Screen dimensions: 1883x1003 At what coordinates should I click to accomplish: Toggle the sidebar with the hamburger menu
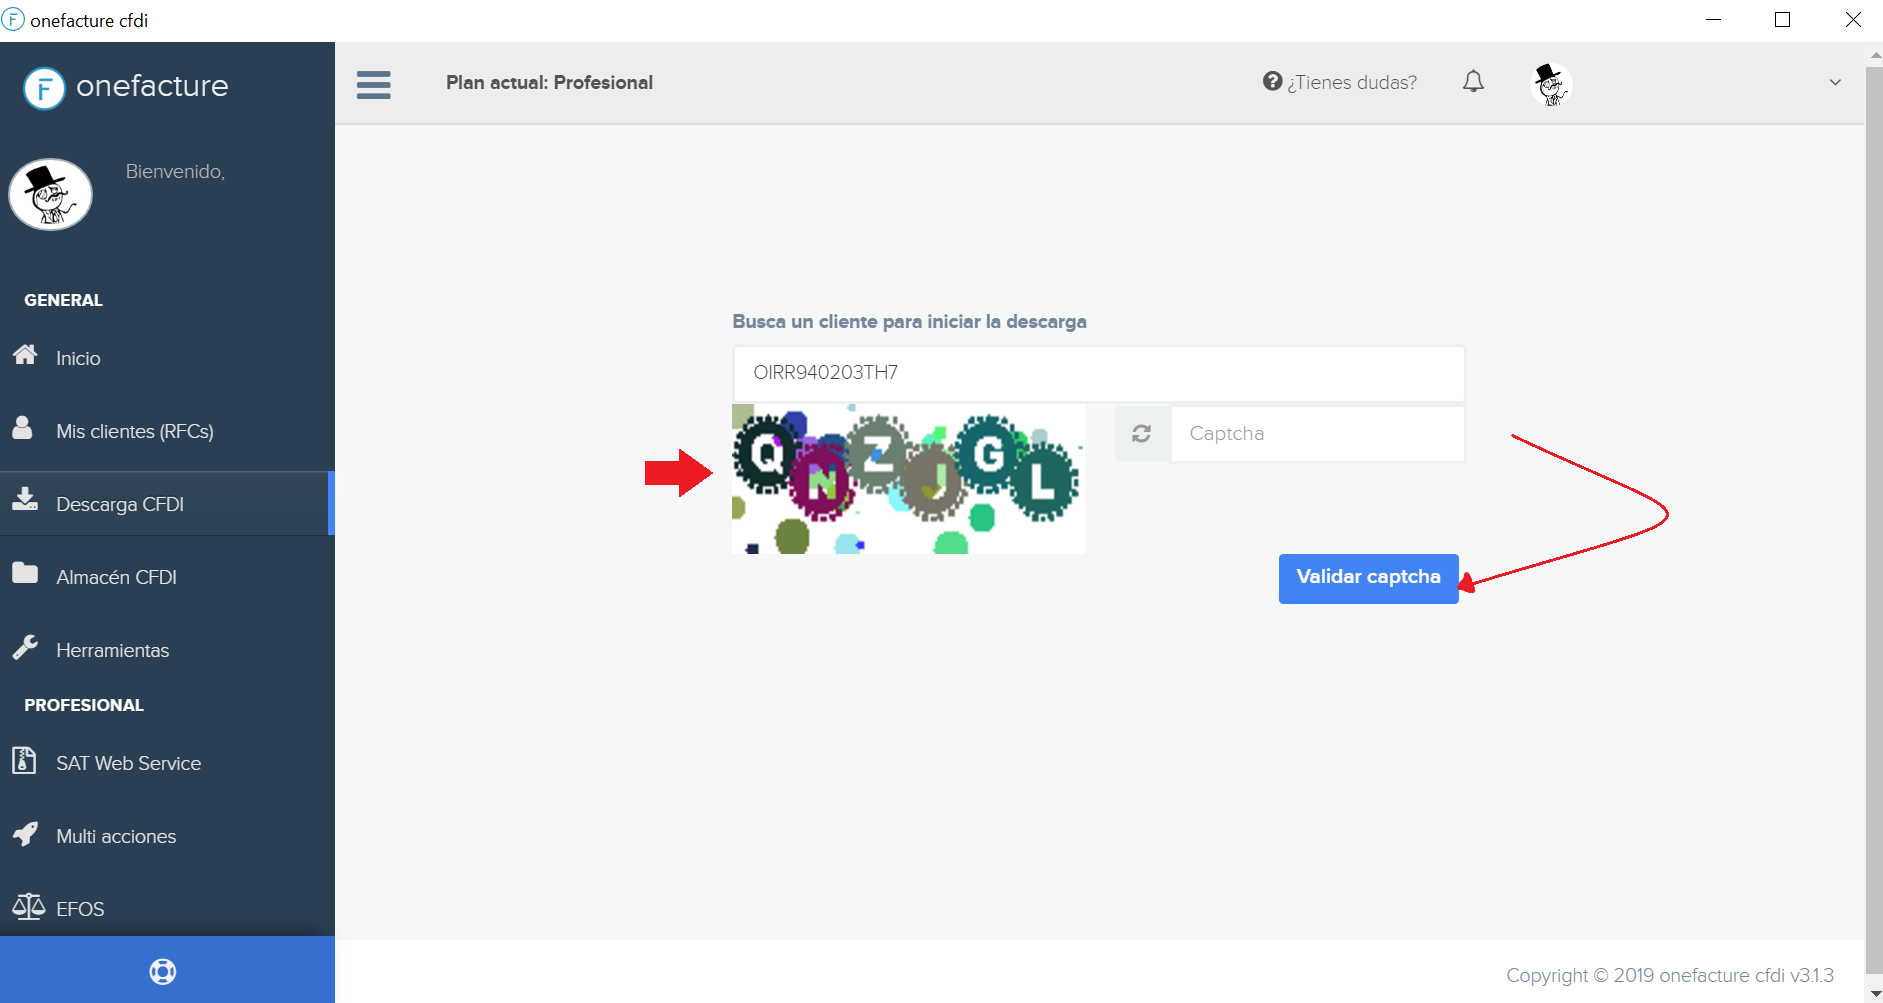coord(374,85)
